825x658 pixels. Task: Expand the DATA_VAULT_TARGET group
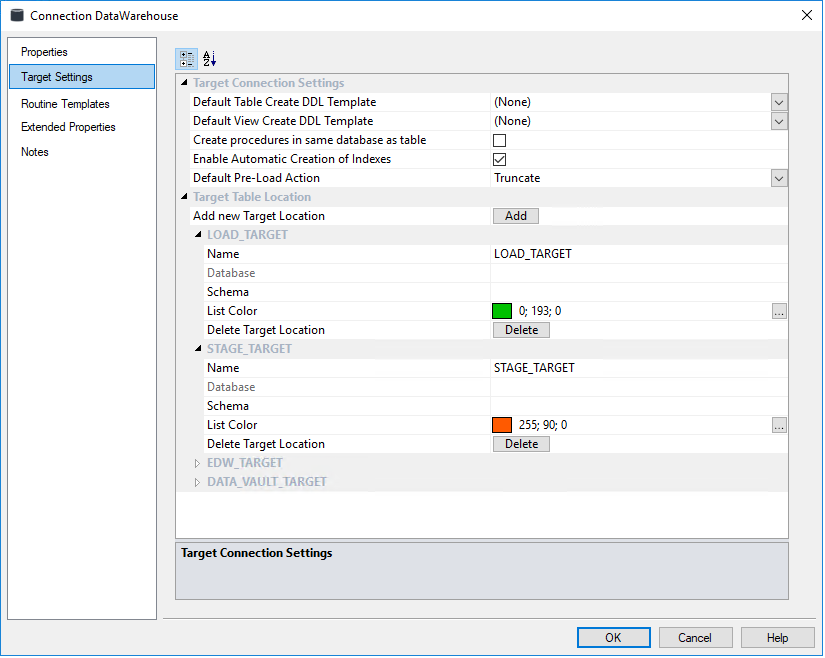(x=197, y=482)
